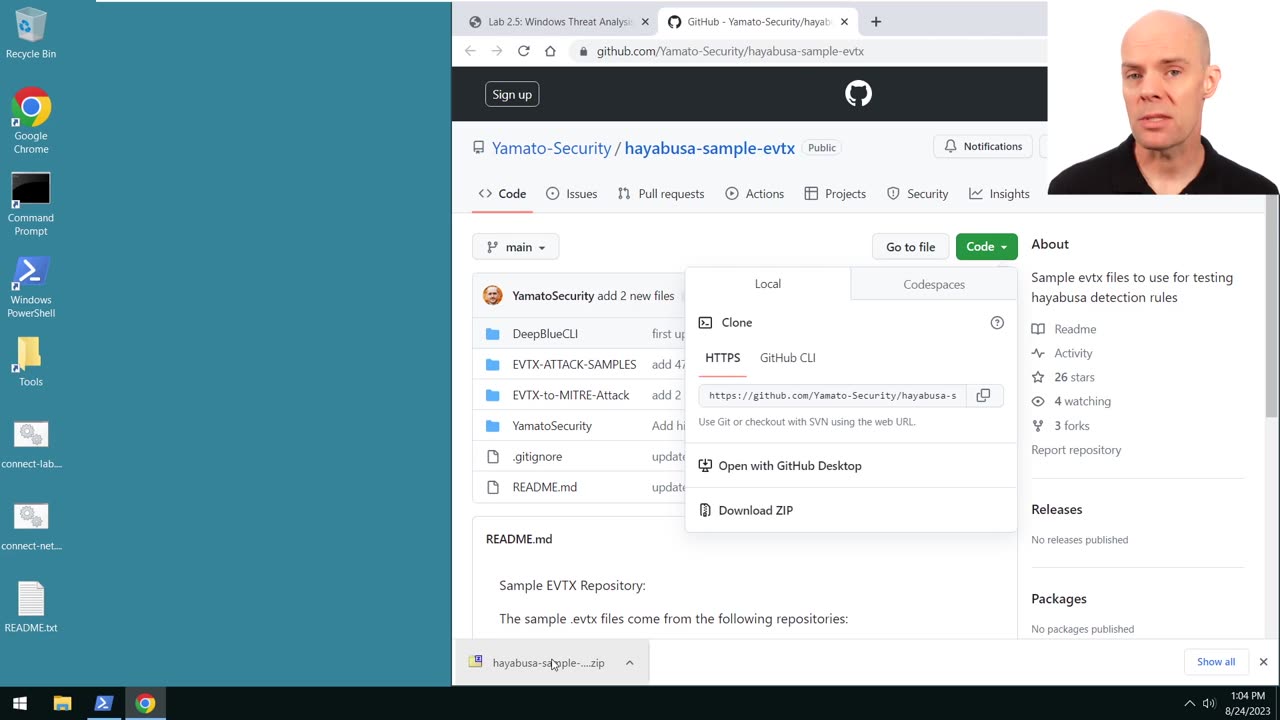Click the GitHub octocat logo
The width and height of the screenshot is (1280, 720).
click(858, 94)
